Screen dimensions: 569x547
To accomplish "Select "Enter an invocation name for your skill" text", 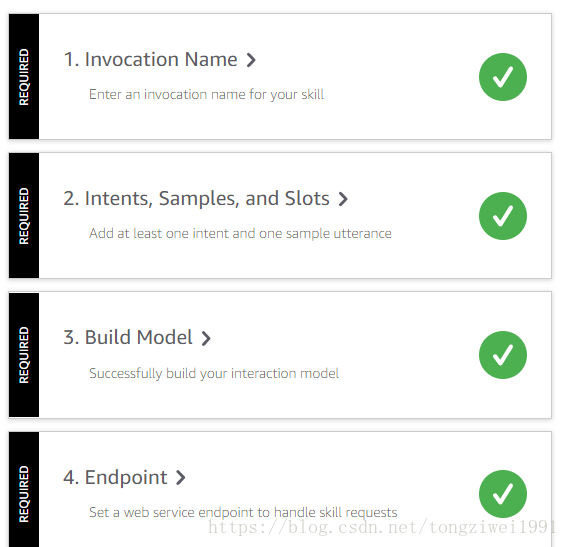I will point(206,95).
